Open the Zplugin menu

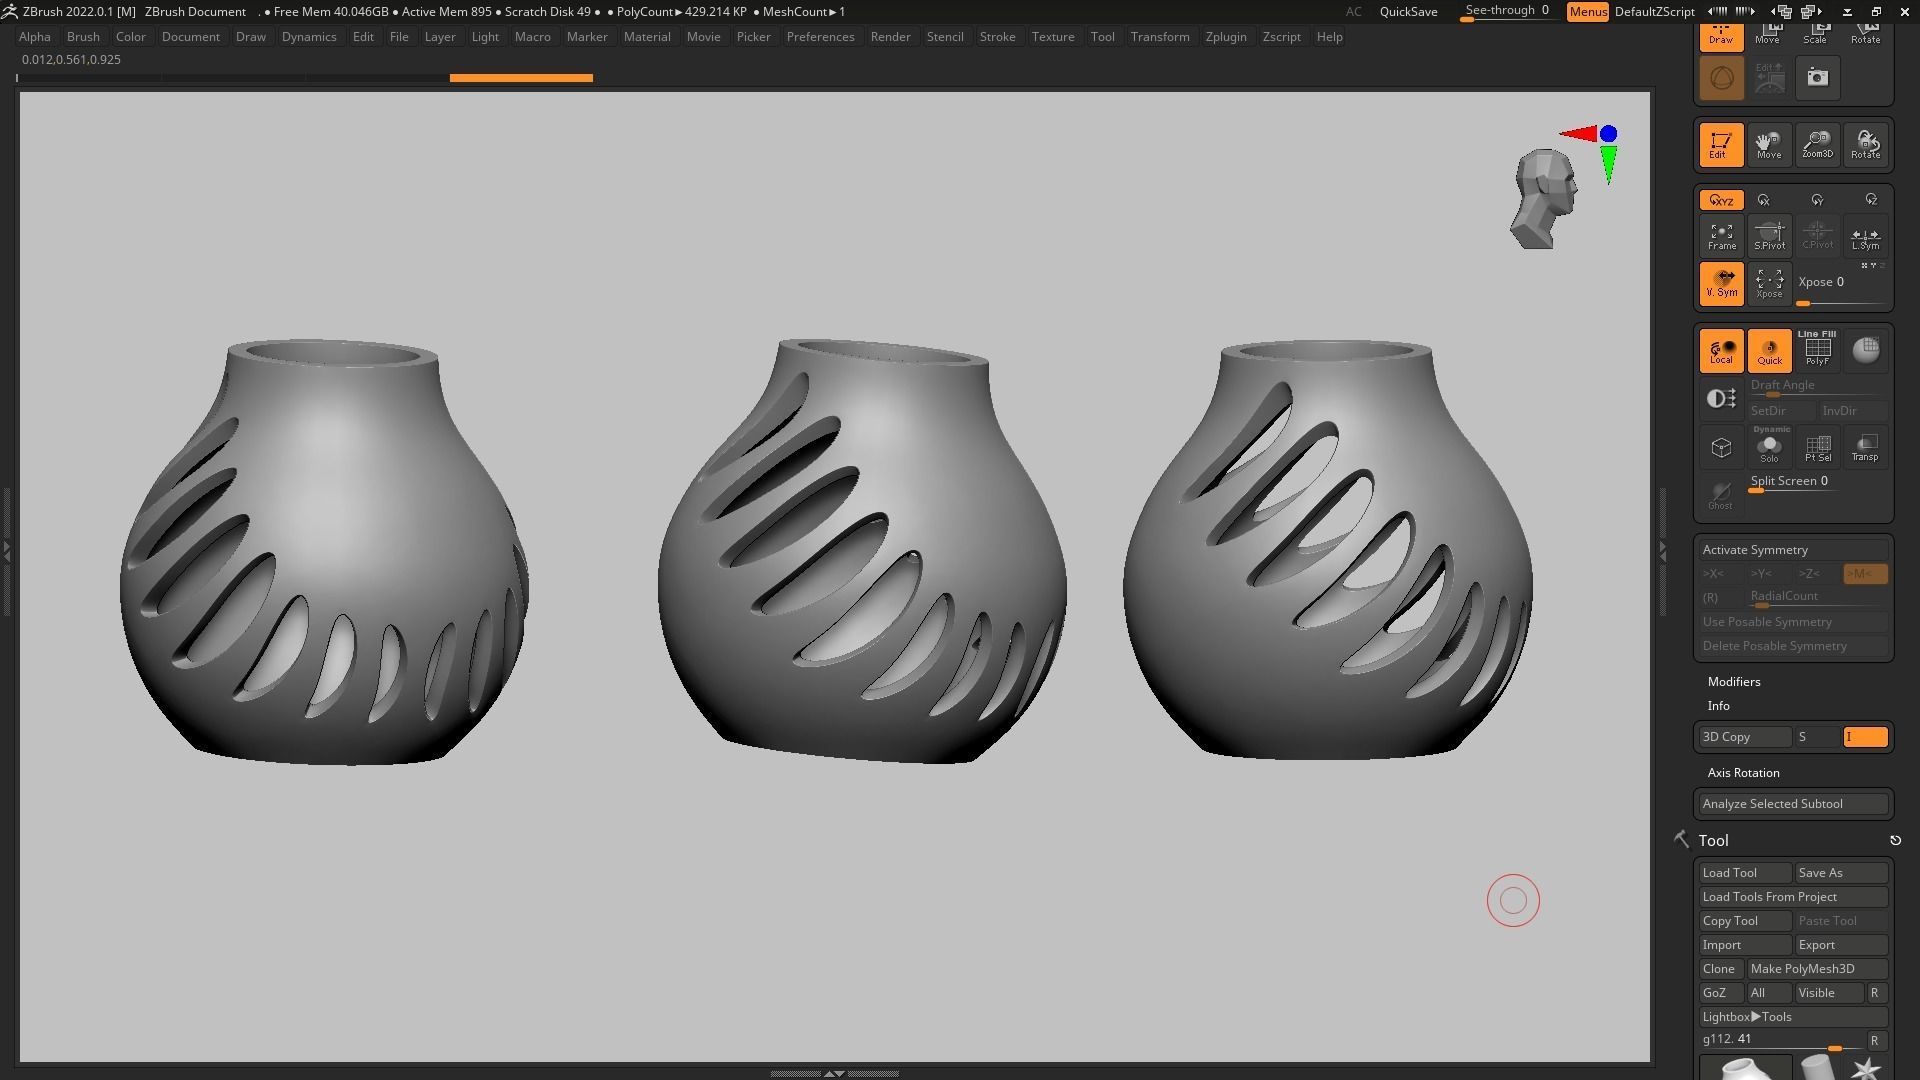pos(1226,37)
